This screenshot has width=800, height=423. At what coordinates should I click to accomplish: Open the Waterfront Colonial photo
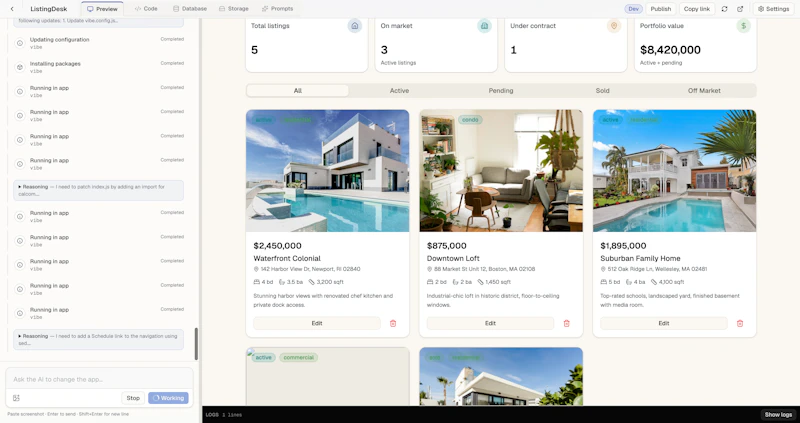point(328,171)
